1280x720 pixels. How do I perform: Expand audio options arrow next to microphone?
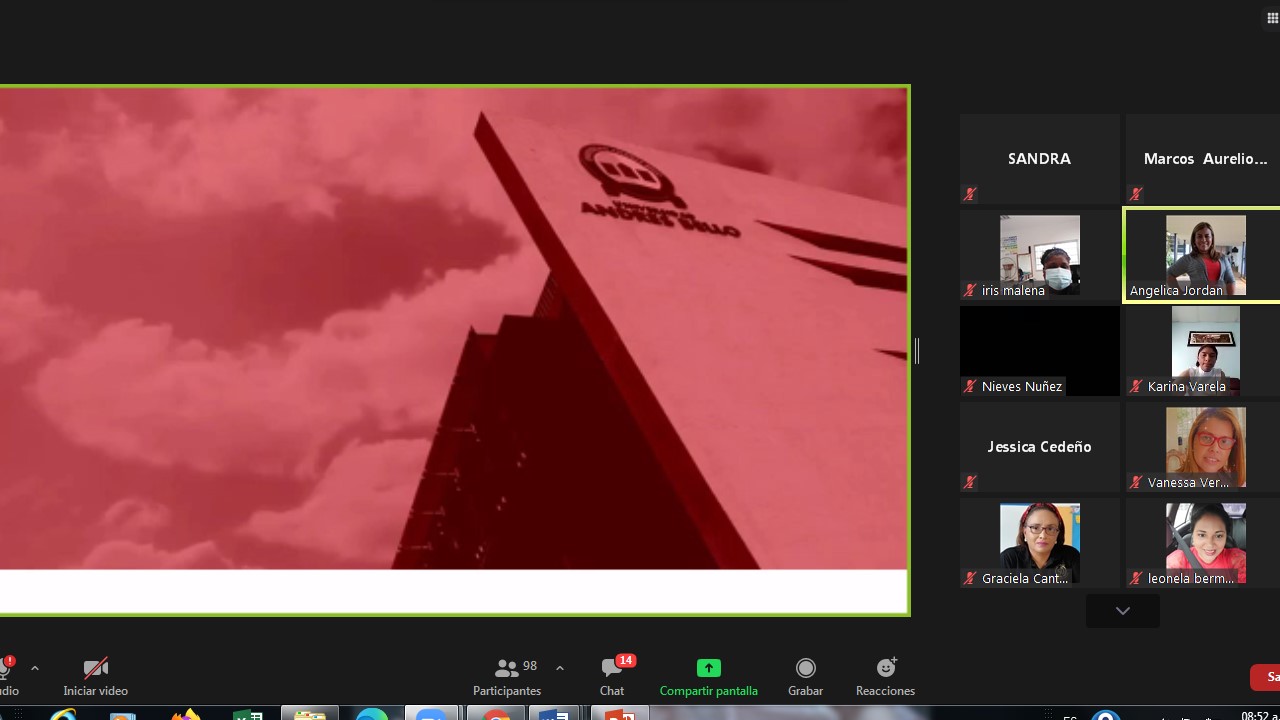click(x=35, y=668)
